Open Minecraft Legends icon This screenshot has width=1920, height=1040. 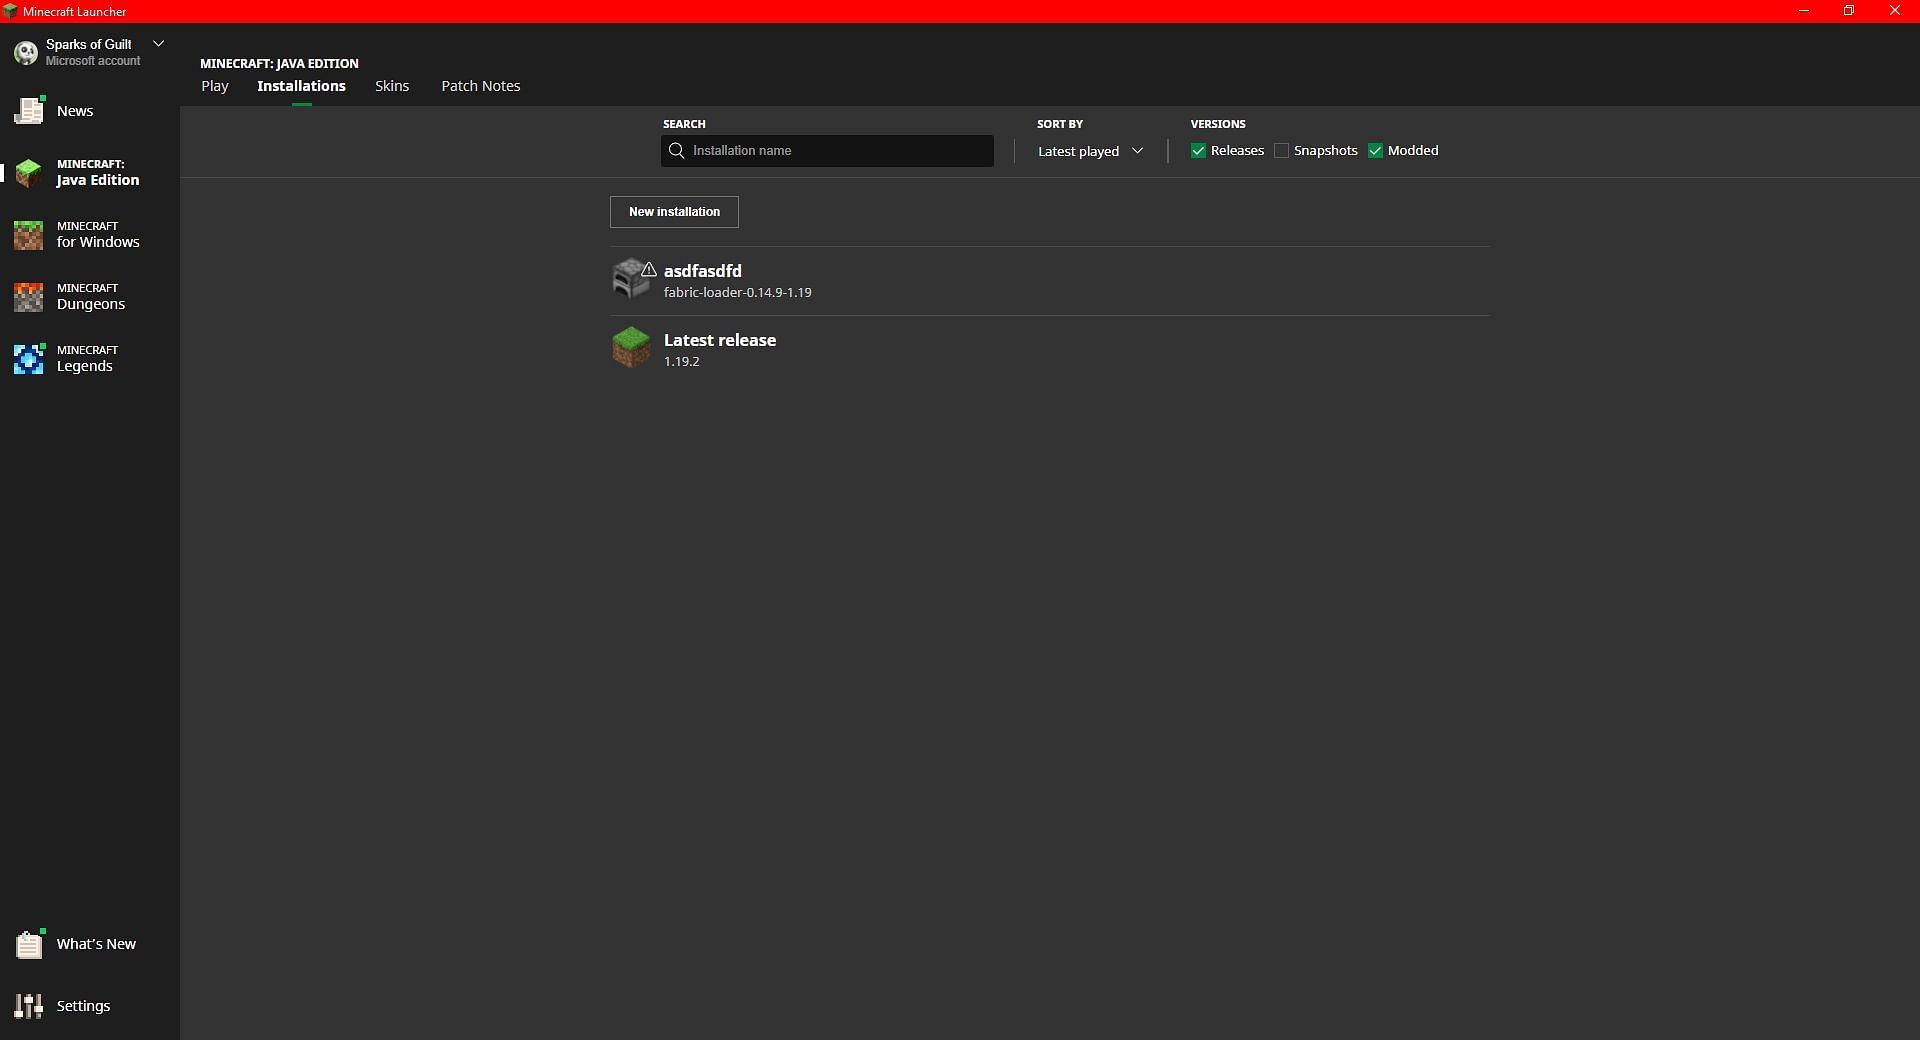(x=29, y=359)
